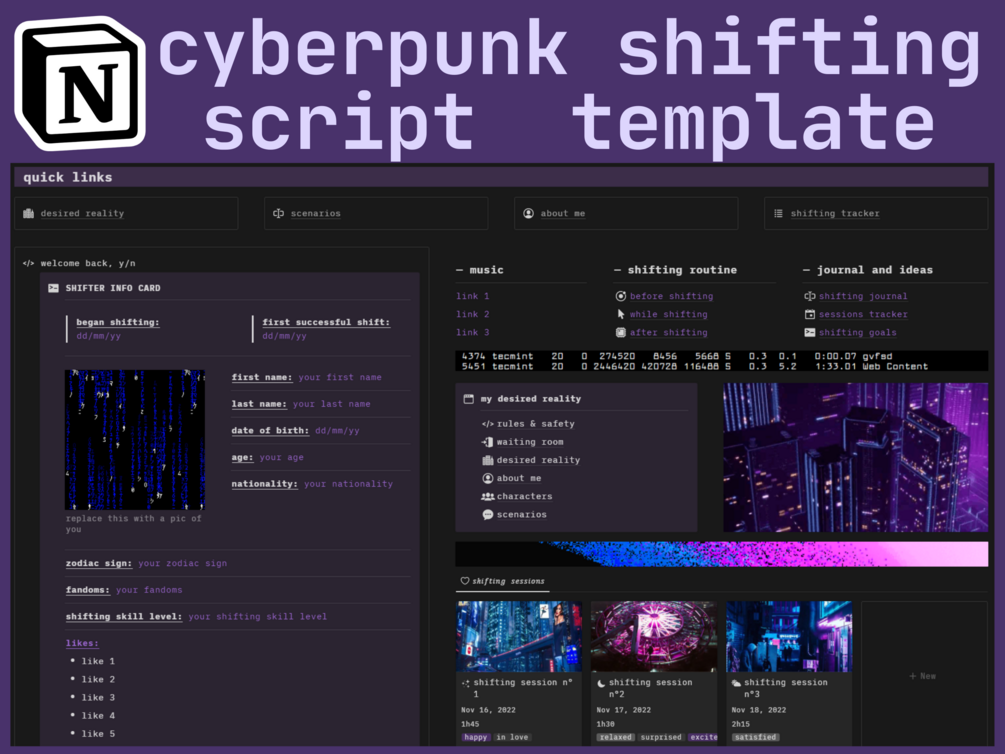The height and width of the screenshot is (754, 1005).
Task: Click the desired reality quick link icon
Action: [x=28, y=214]
